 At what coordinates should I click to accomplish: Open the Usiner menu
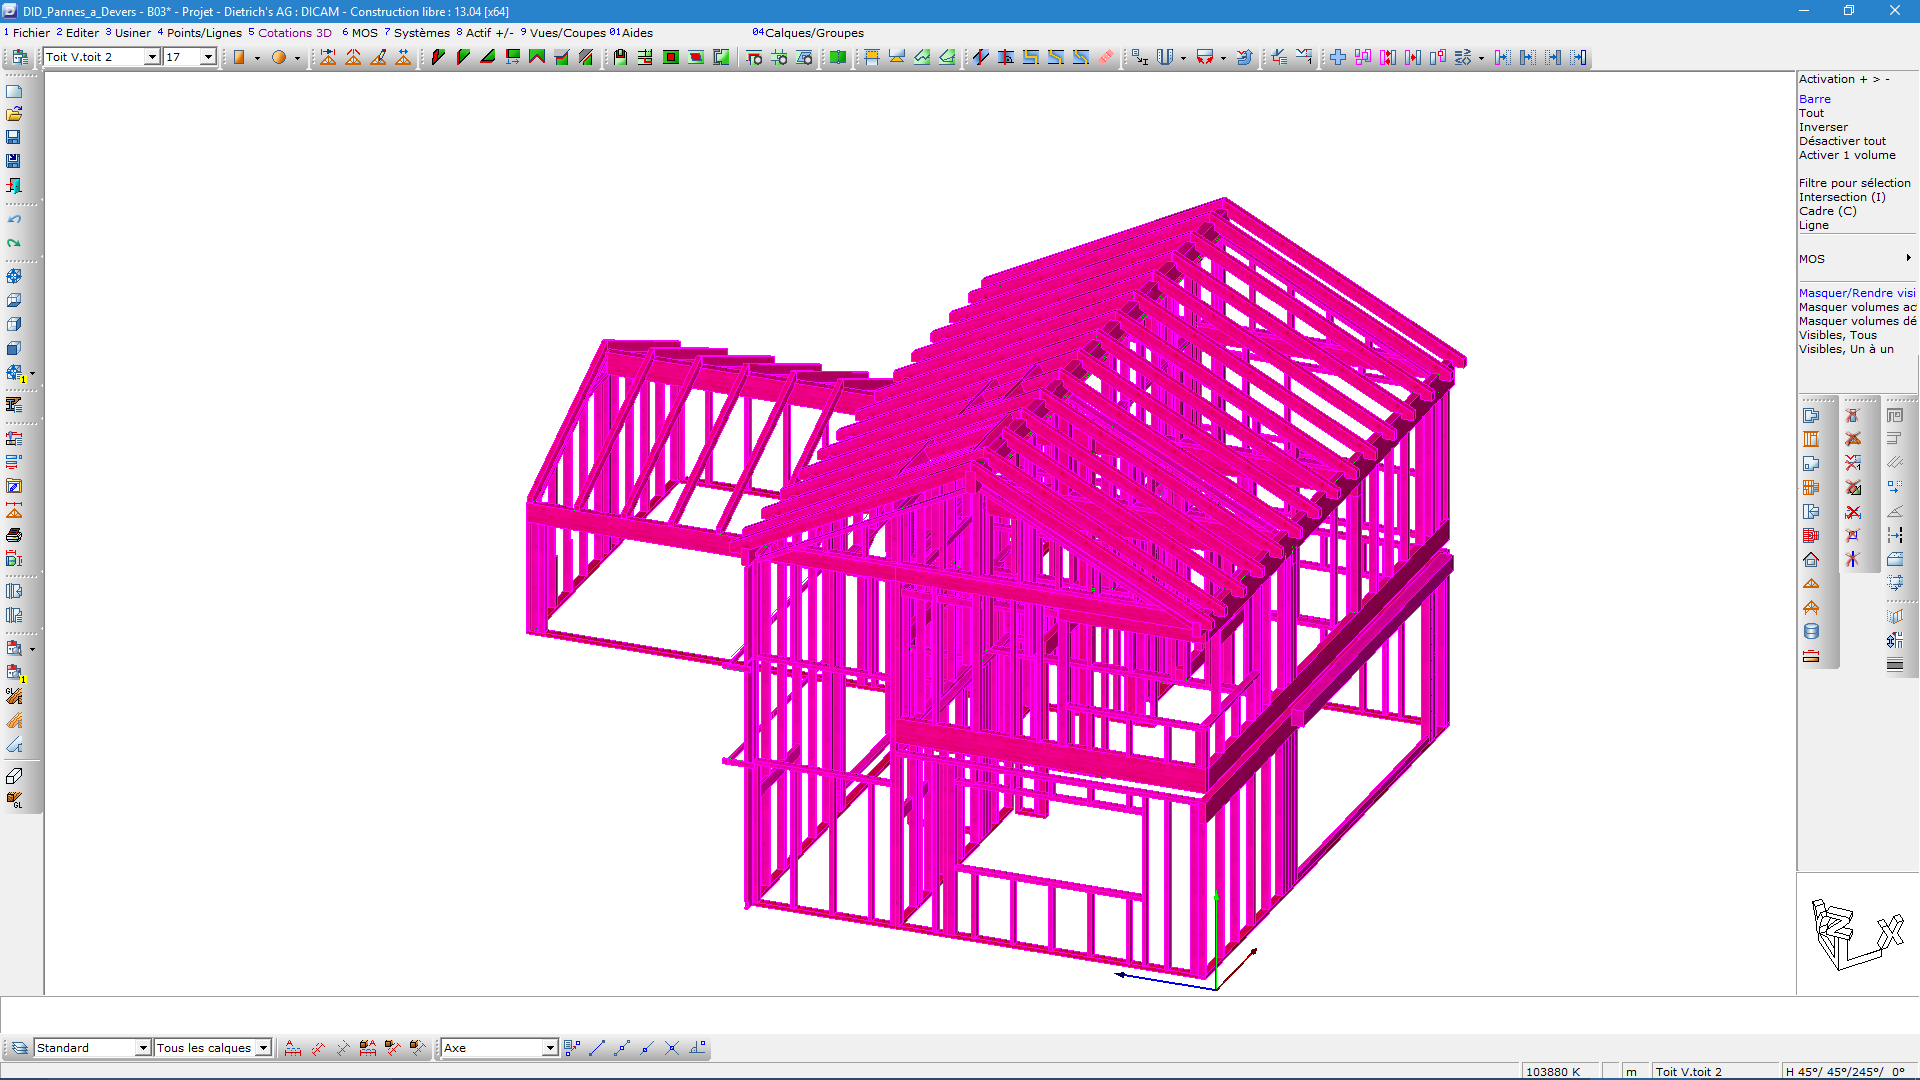click(132, 33)
